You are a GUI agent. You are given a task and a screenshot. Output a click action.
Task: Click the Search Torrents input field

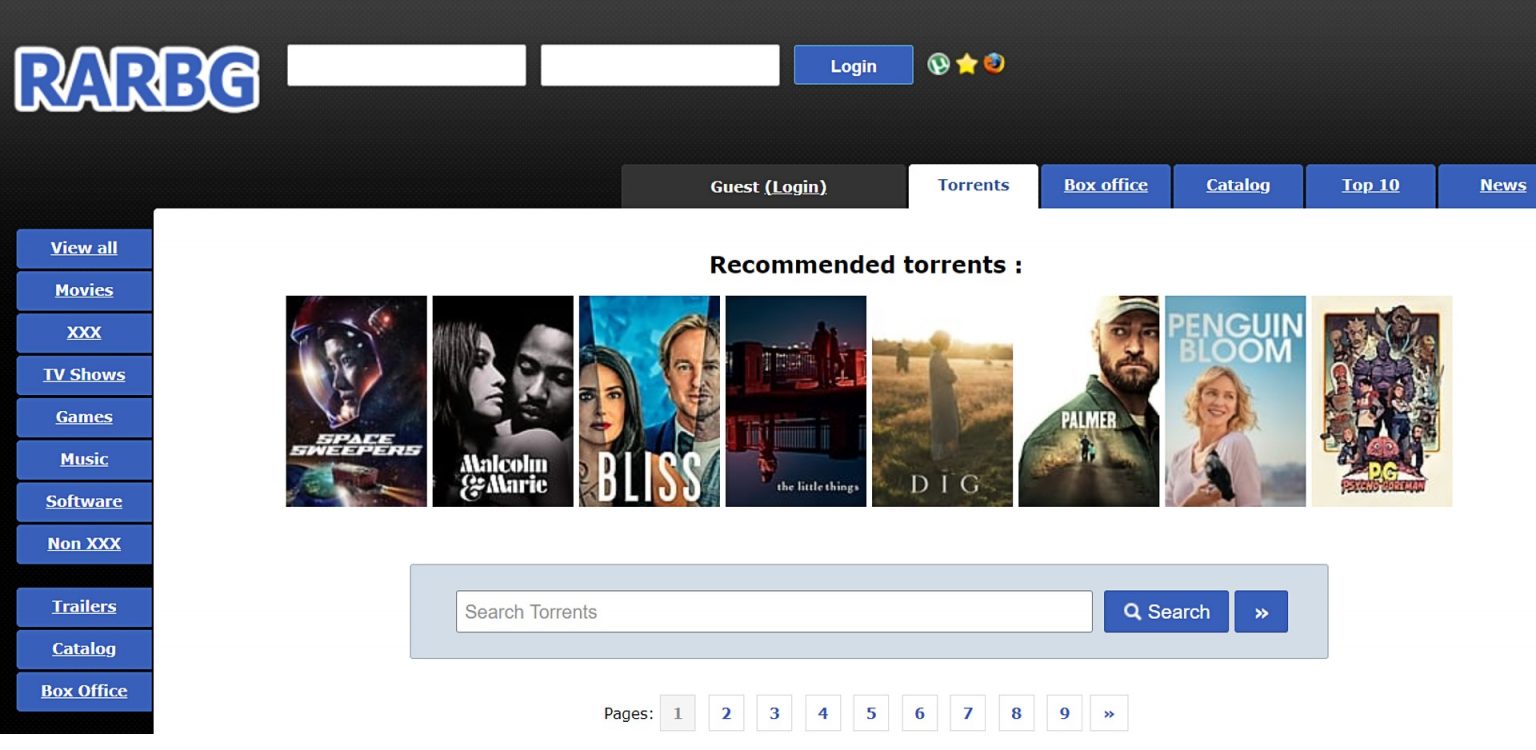point(773,612)
